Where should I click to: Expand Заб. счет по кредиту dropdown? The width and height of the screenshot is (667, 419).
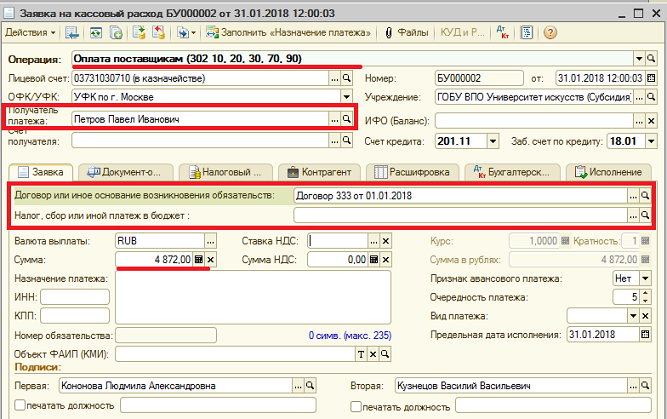click(651, 141)
